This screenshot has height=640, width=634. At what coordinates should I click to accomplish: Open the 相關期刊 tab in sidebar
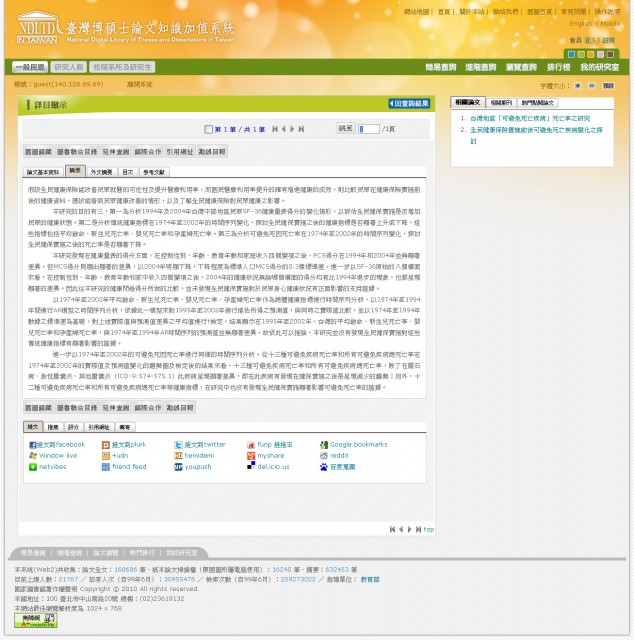tap(501, 103)
